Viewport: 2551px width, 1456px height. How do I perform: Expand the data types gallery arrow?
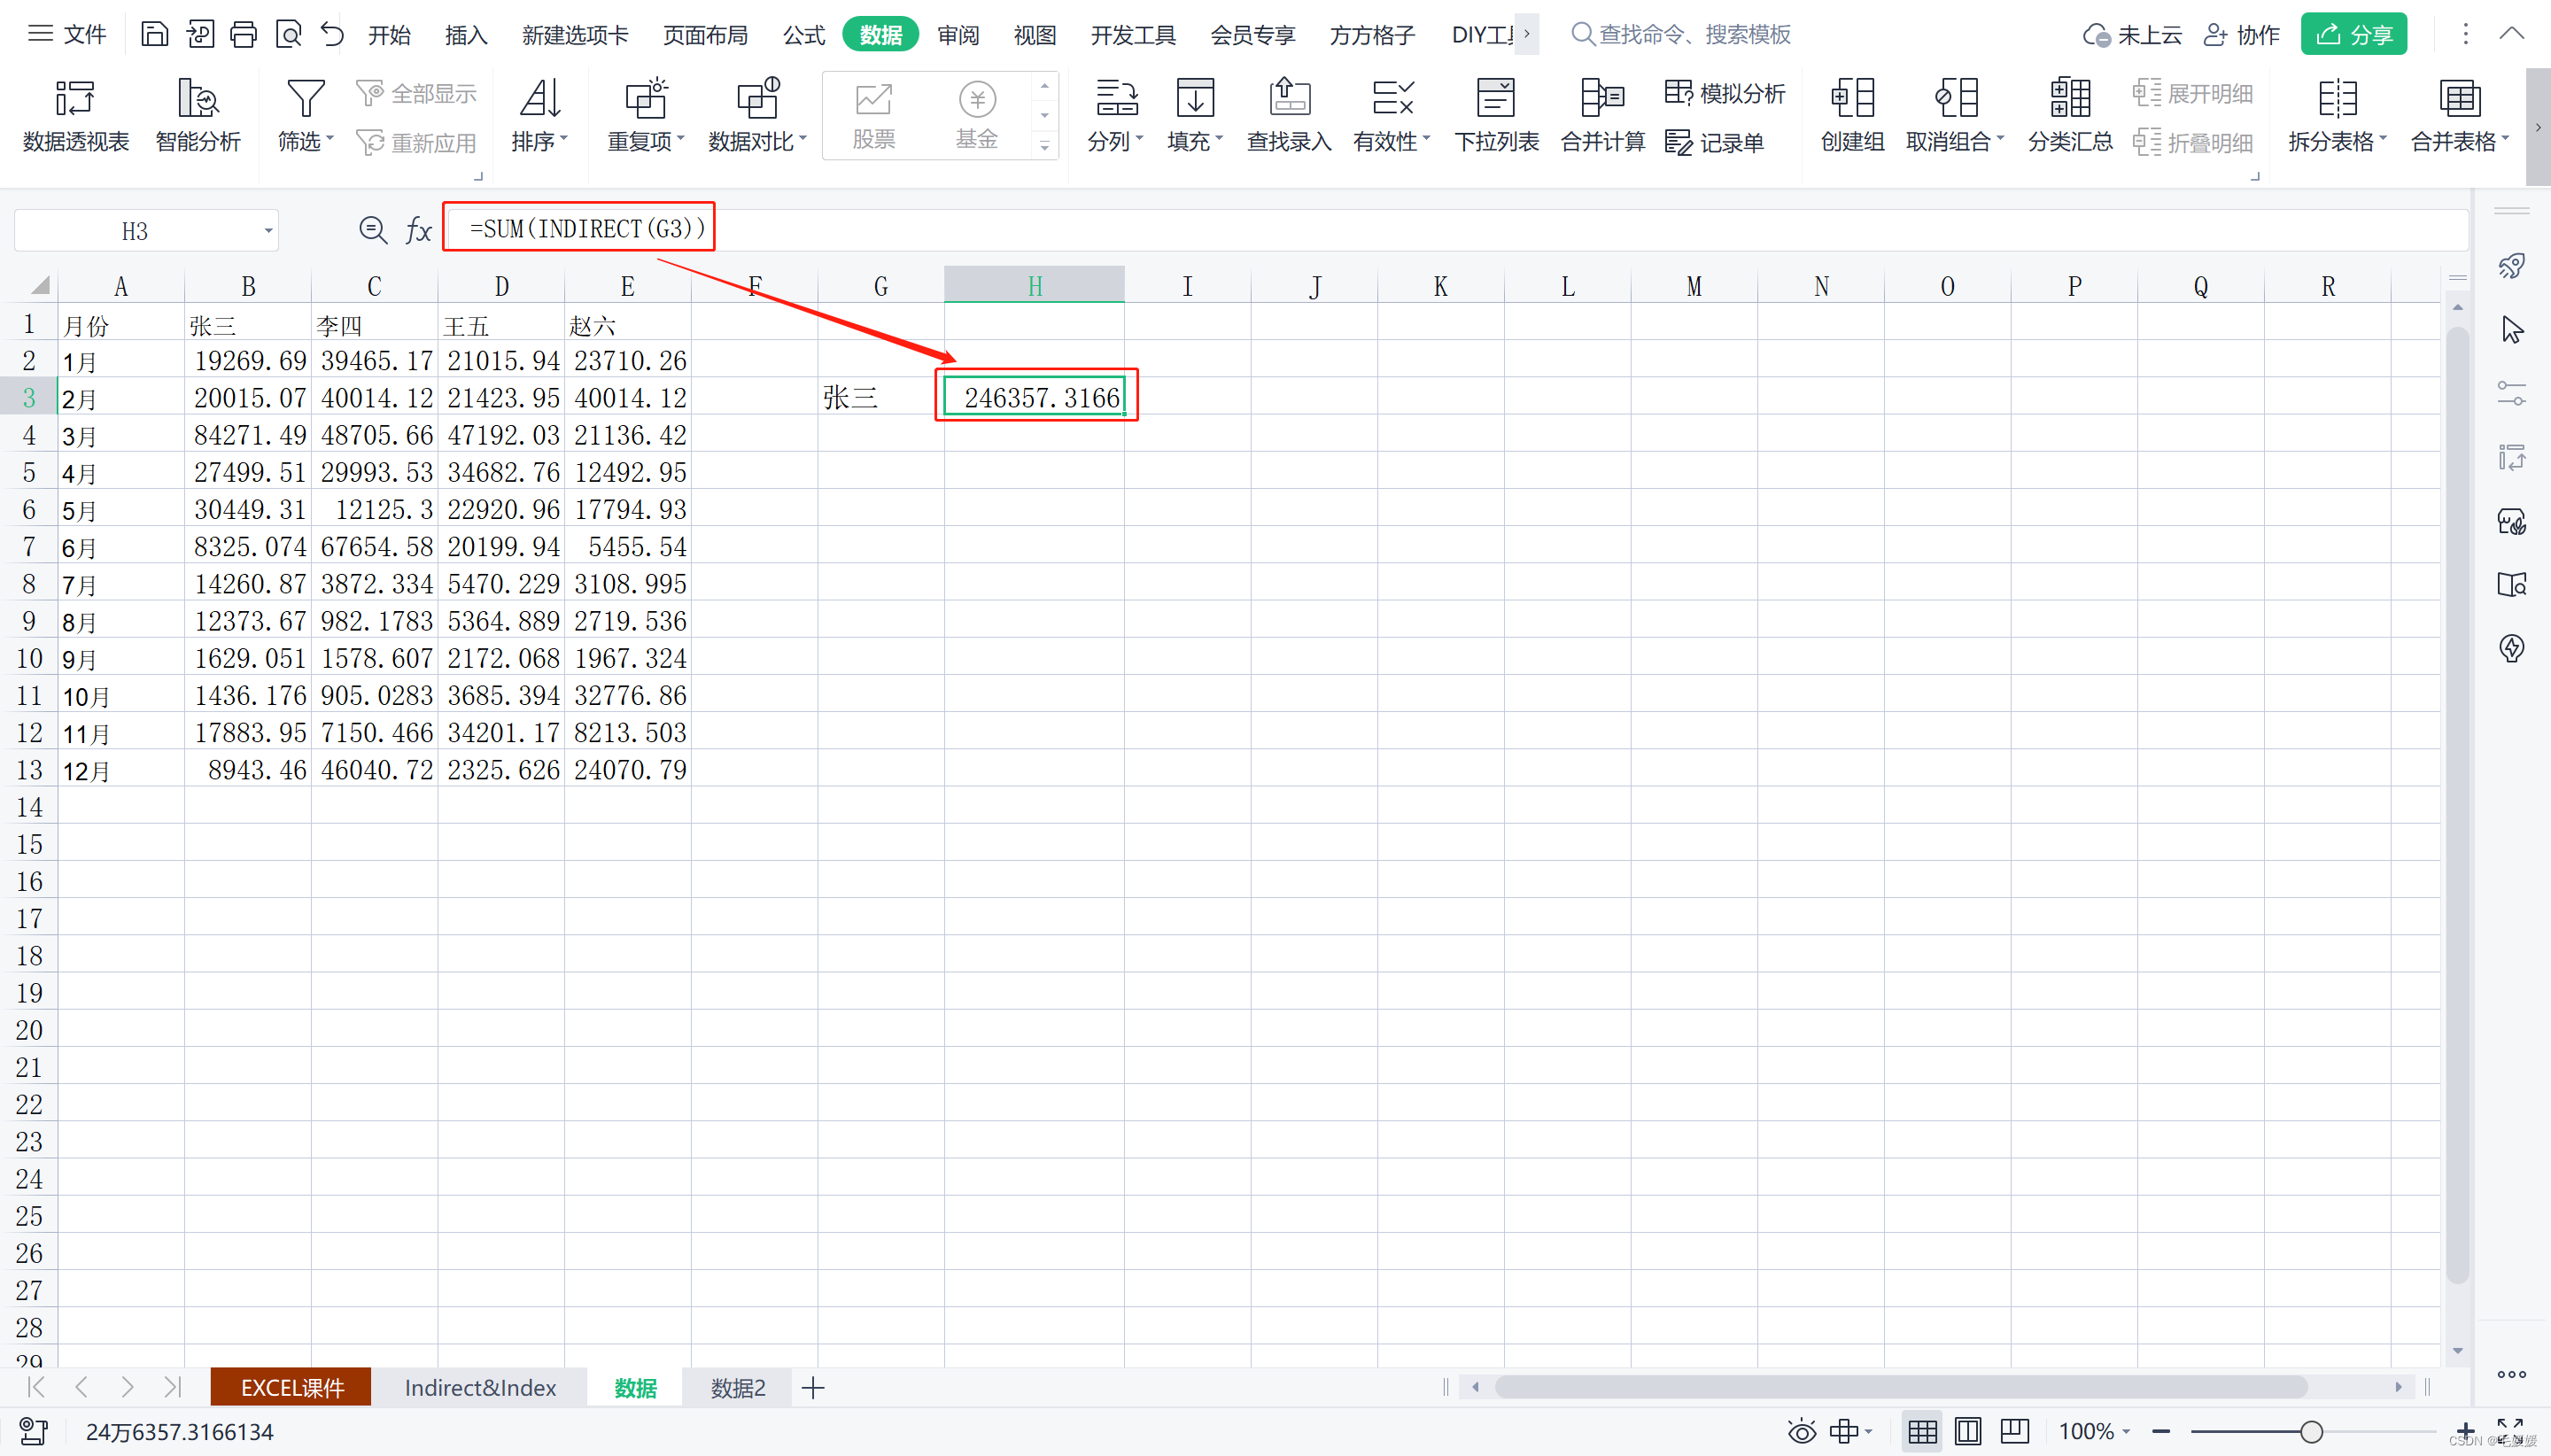1044,146
